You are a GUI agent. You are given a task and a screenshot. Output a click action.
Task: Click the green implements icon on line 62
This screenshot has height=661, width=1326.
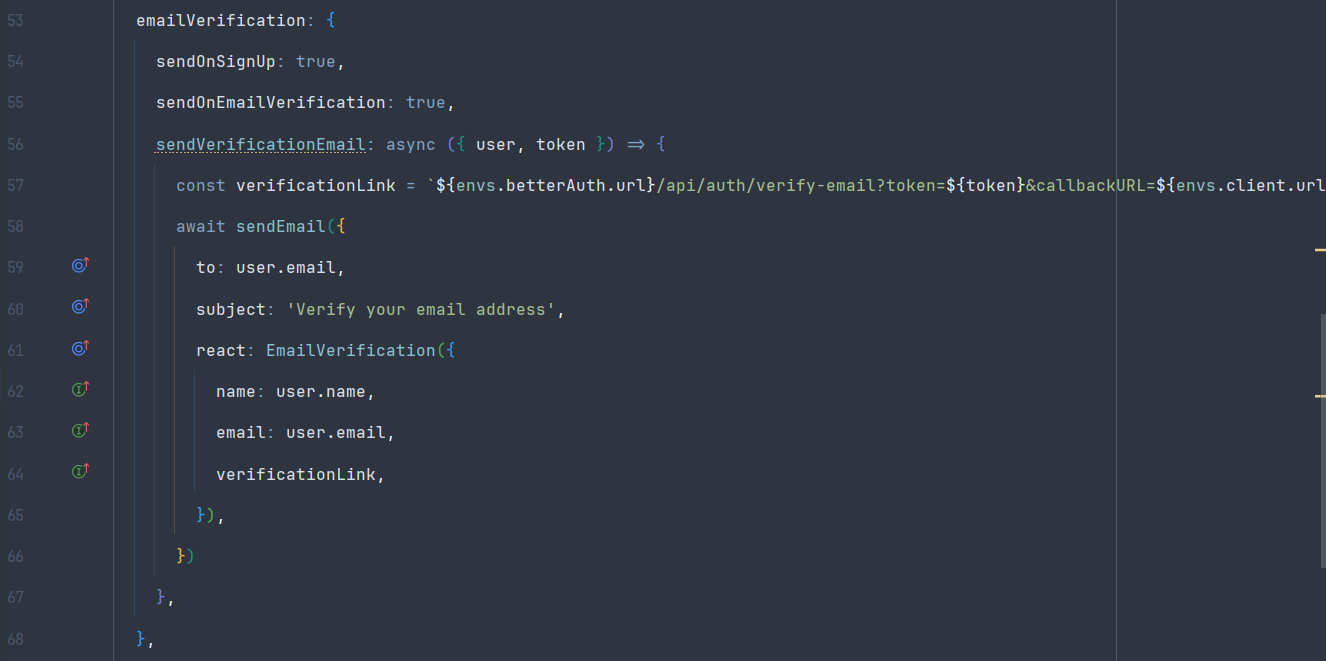(81, 389)
